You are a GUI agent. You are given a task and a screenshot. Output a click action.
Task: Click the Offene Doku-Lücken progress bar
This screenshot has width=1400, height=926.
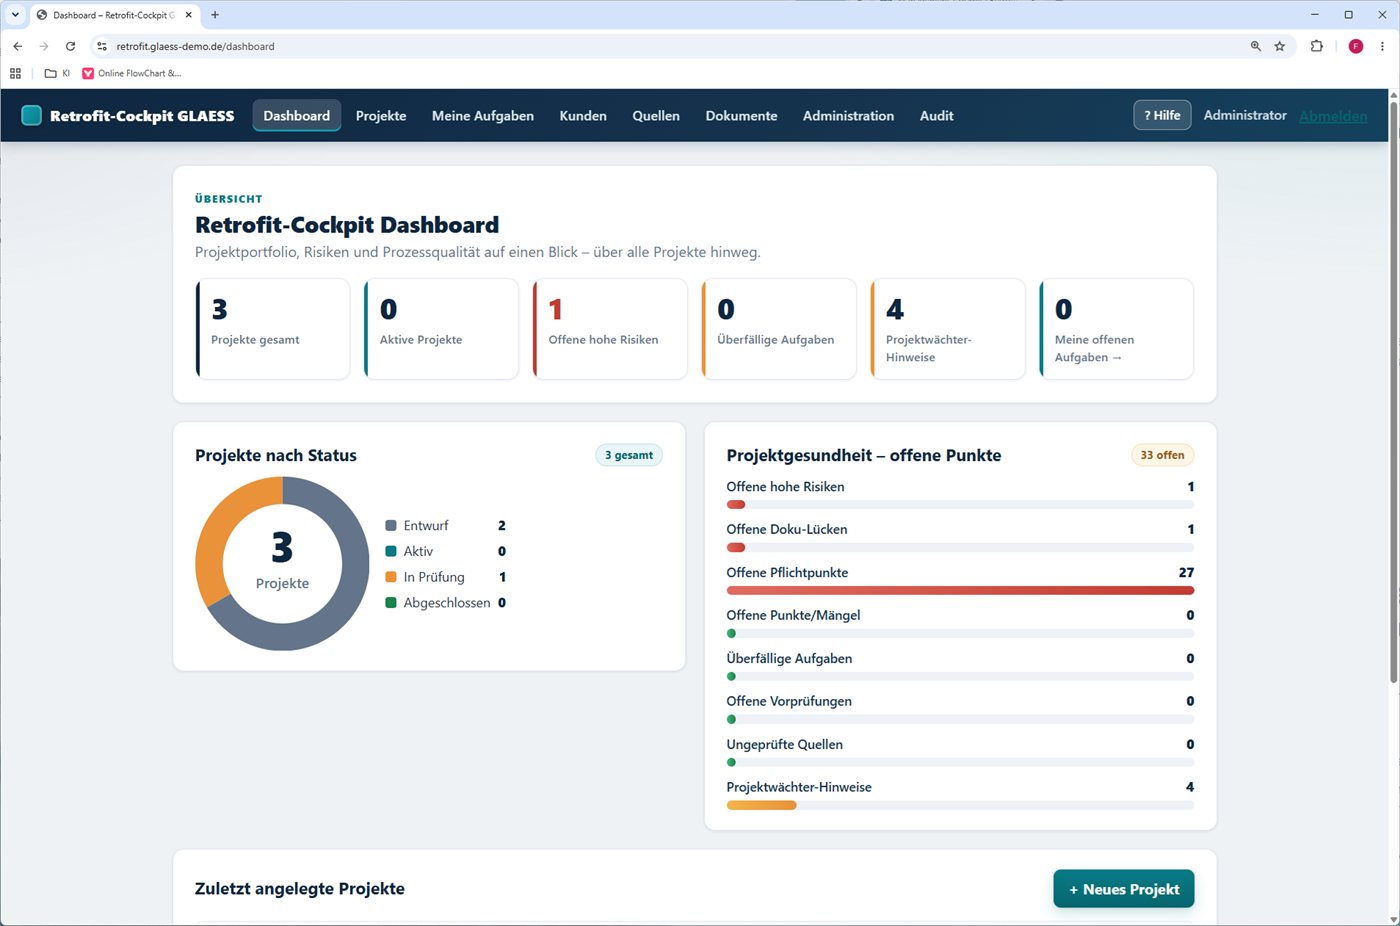click(960, 547)
